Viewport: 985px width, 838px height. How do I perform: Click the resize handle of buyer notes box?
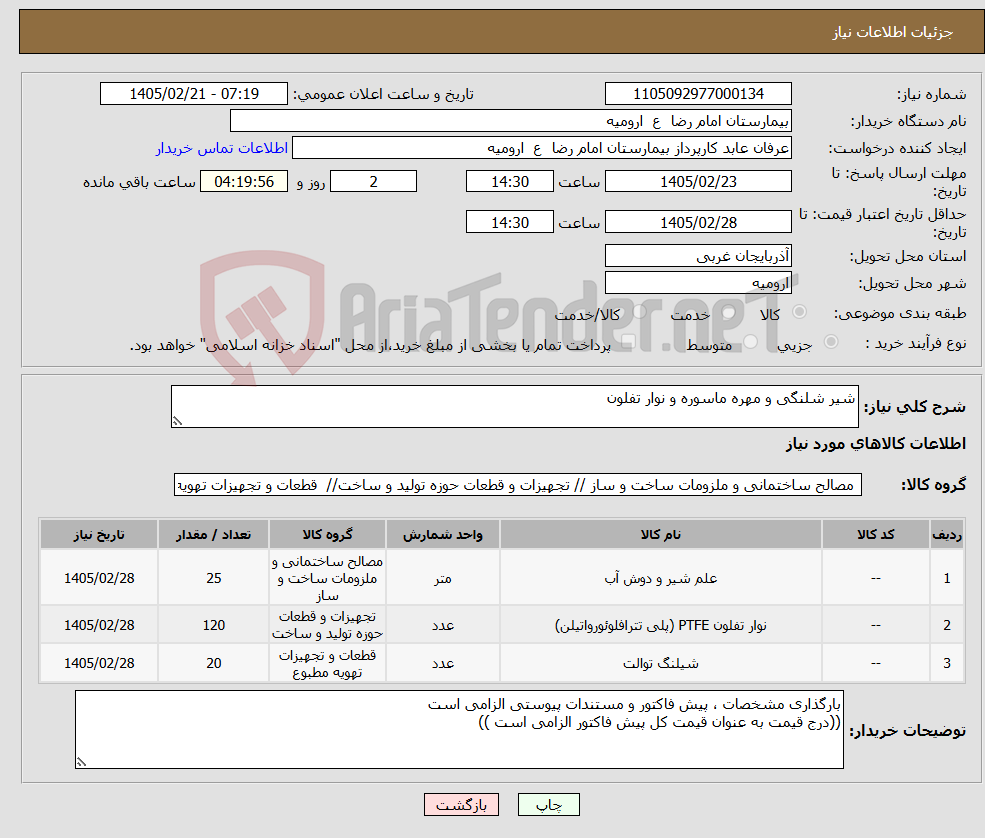81,762
